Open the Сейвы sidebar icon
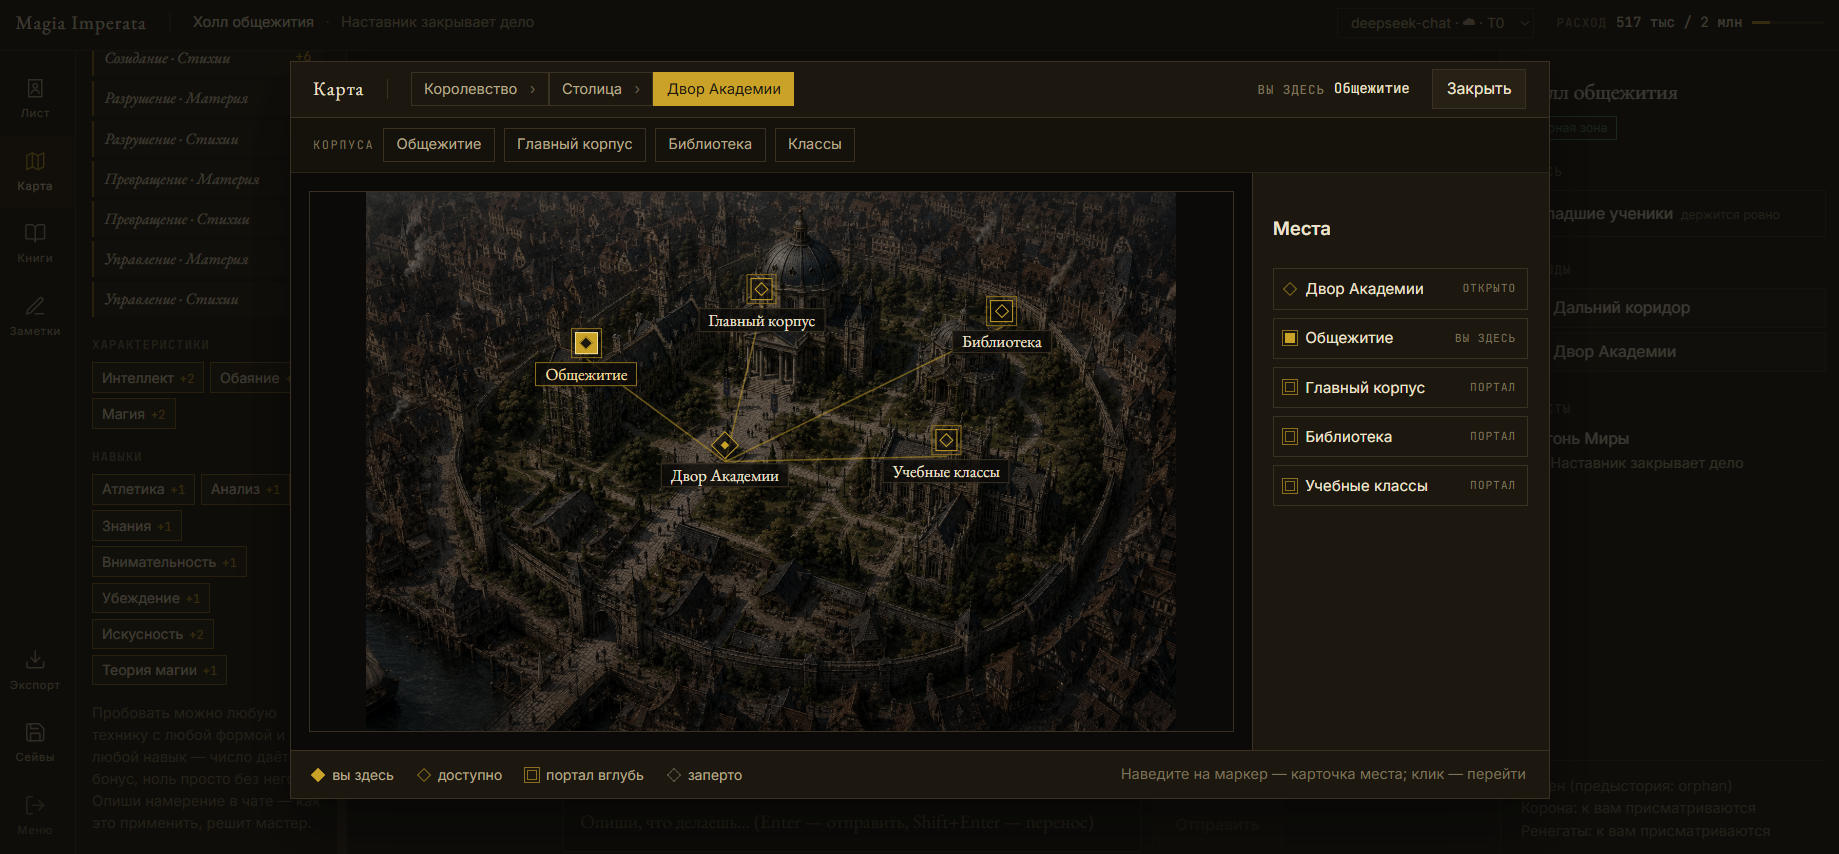 [35, 742]
